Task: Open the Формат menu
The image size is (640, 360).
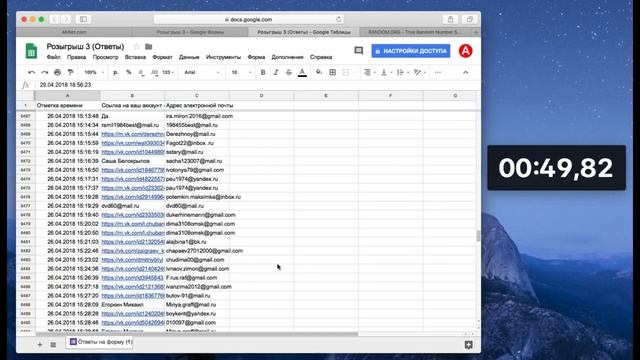Action: tap(162, 57)
